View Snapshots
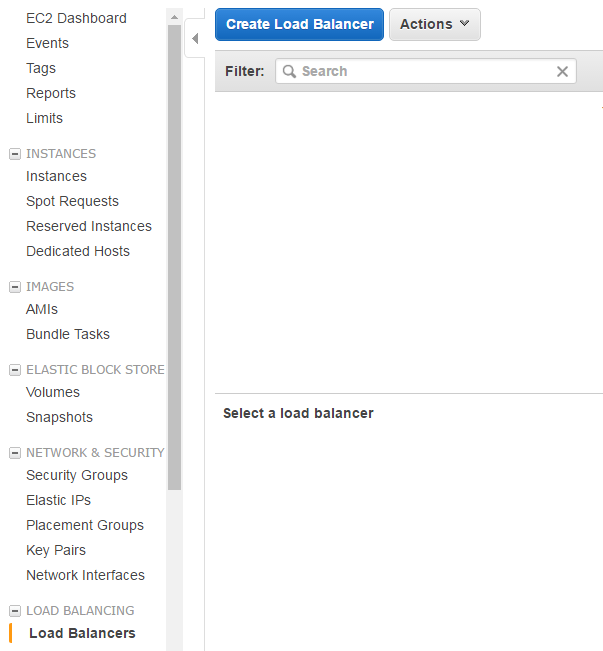Screen dimensions: 603x651 [59, 417]
